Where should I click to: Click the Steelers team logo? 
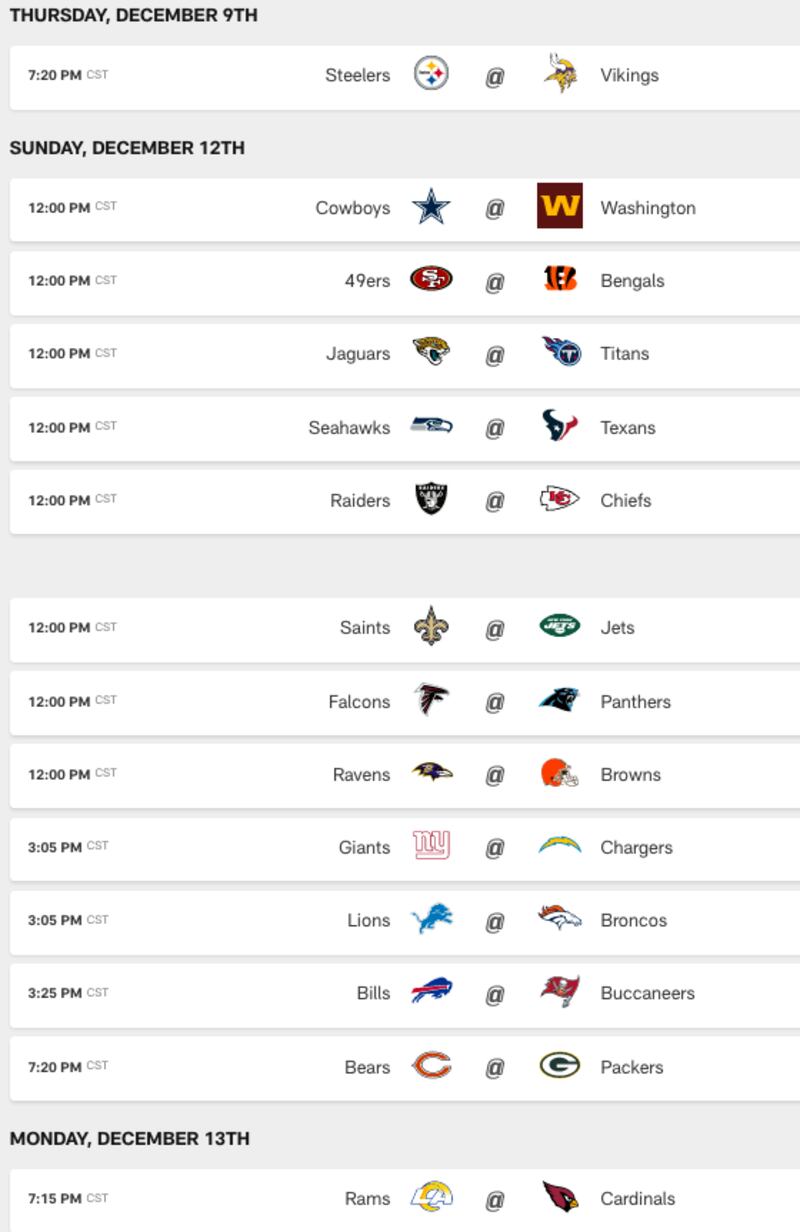click(431, 74)
